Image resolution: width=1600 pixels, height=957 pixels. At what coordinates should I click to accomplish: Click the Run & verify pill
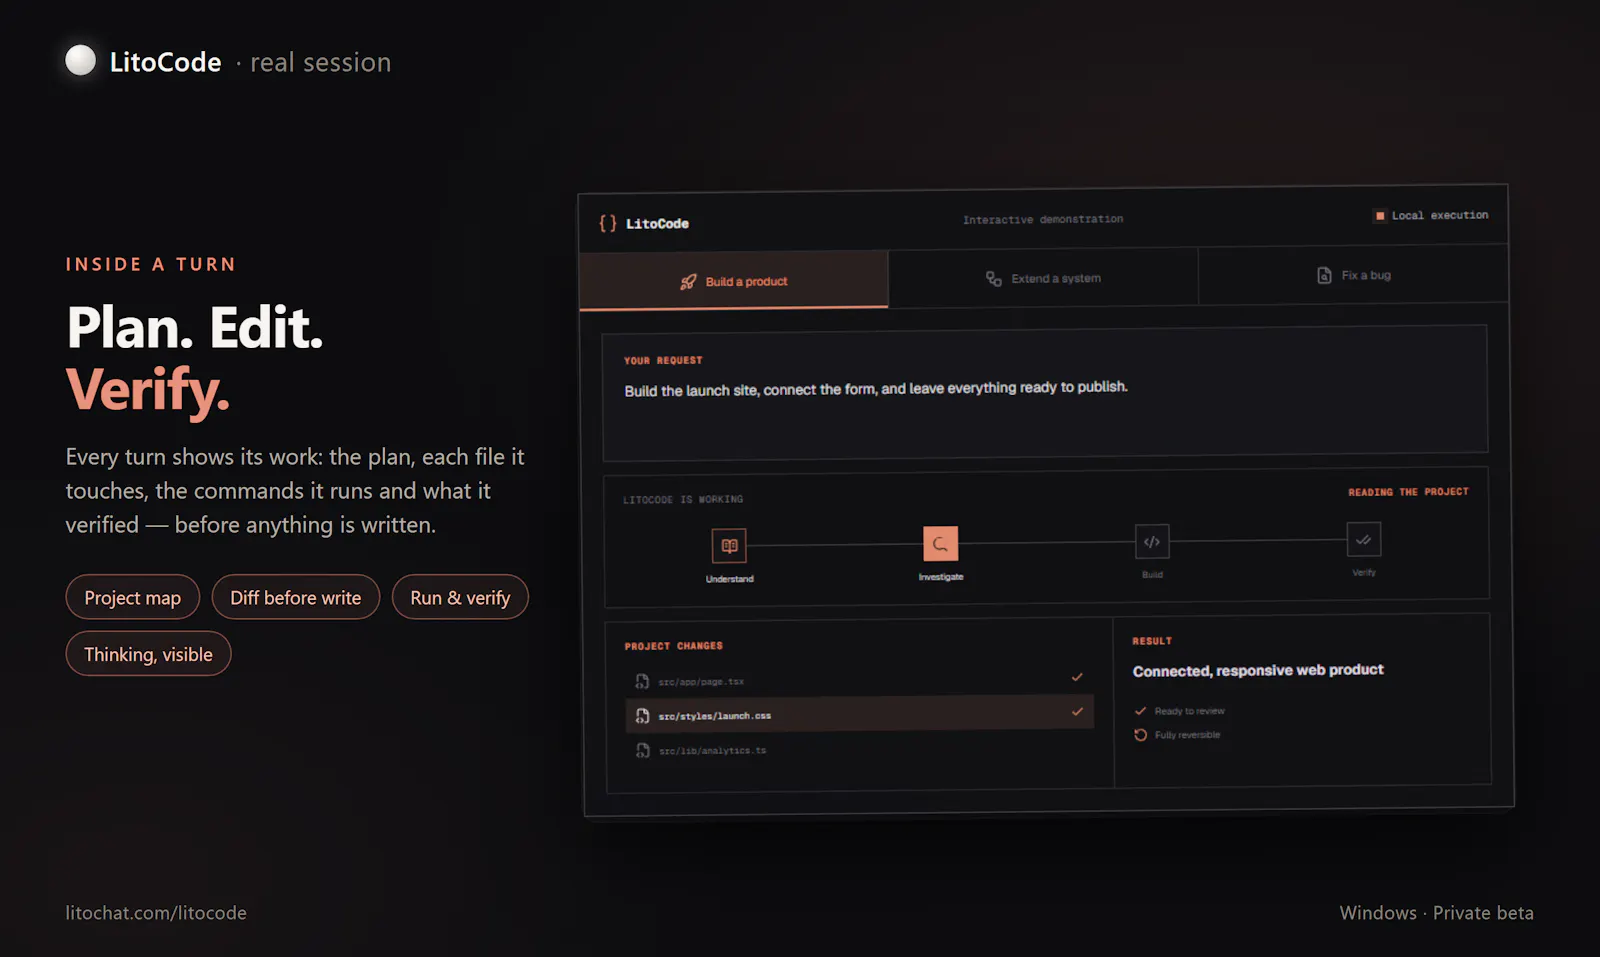460,598
